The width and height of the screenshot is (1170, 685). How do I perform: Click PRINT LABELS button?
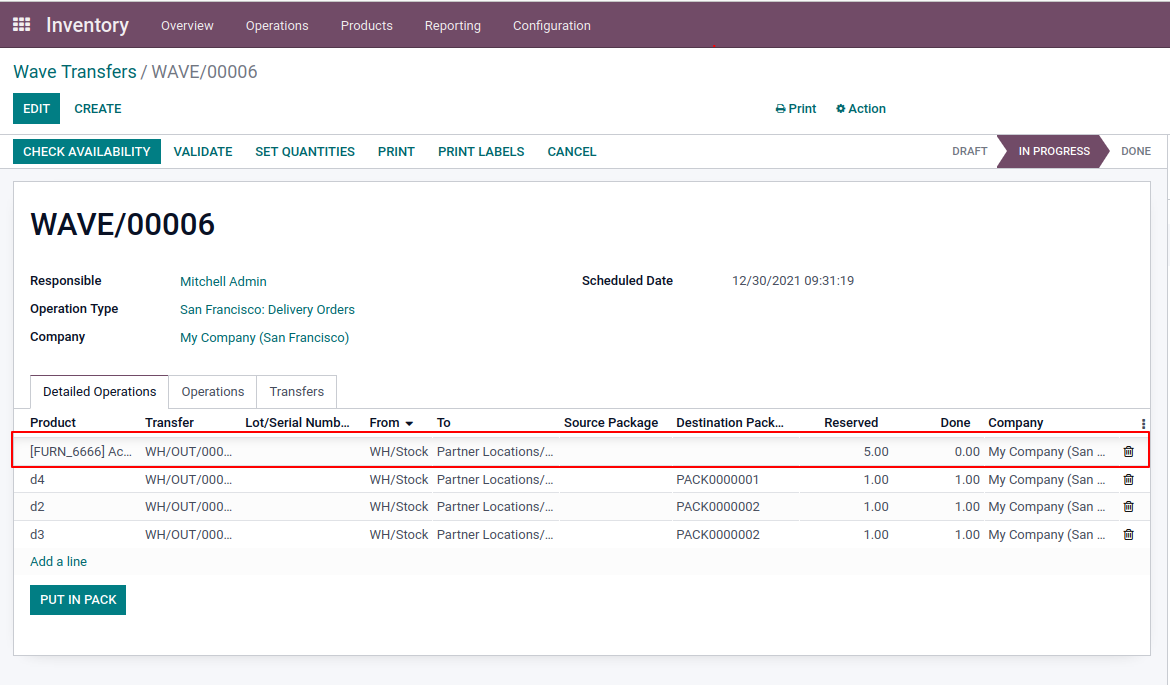point(481,151)
